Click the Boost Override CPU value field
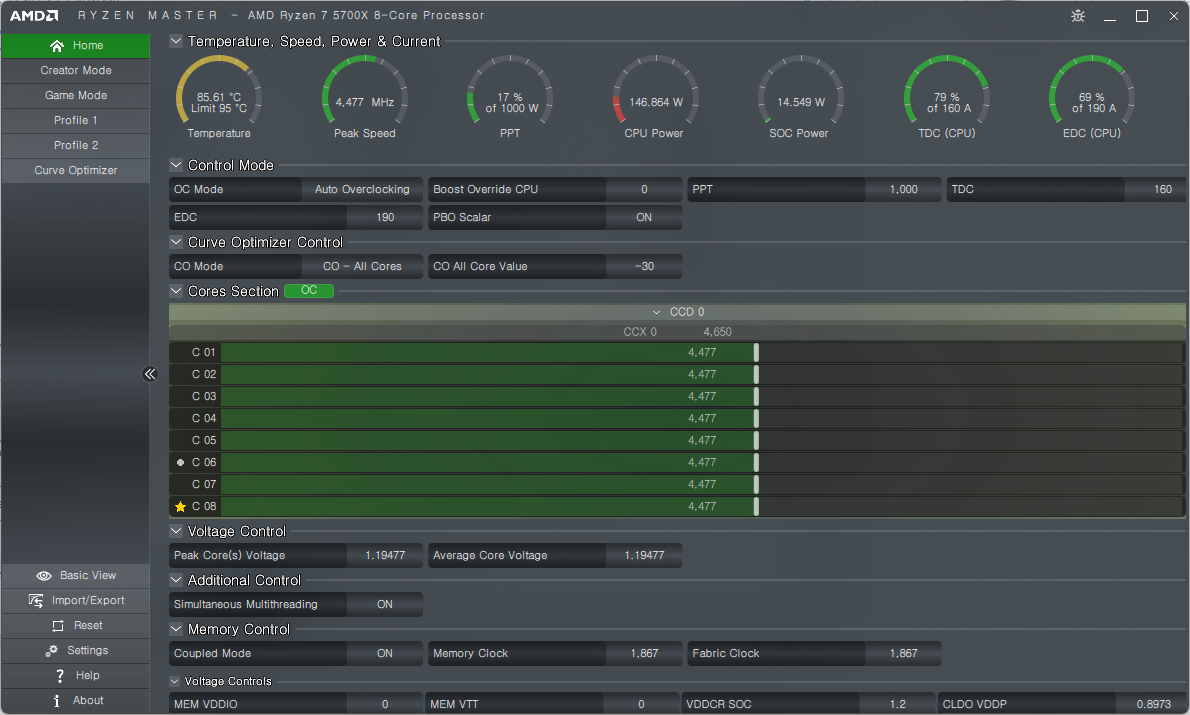Image resolution: width=1190 pixels, height=715 pixels. tap(644, 189)
